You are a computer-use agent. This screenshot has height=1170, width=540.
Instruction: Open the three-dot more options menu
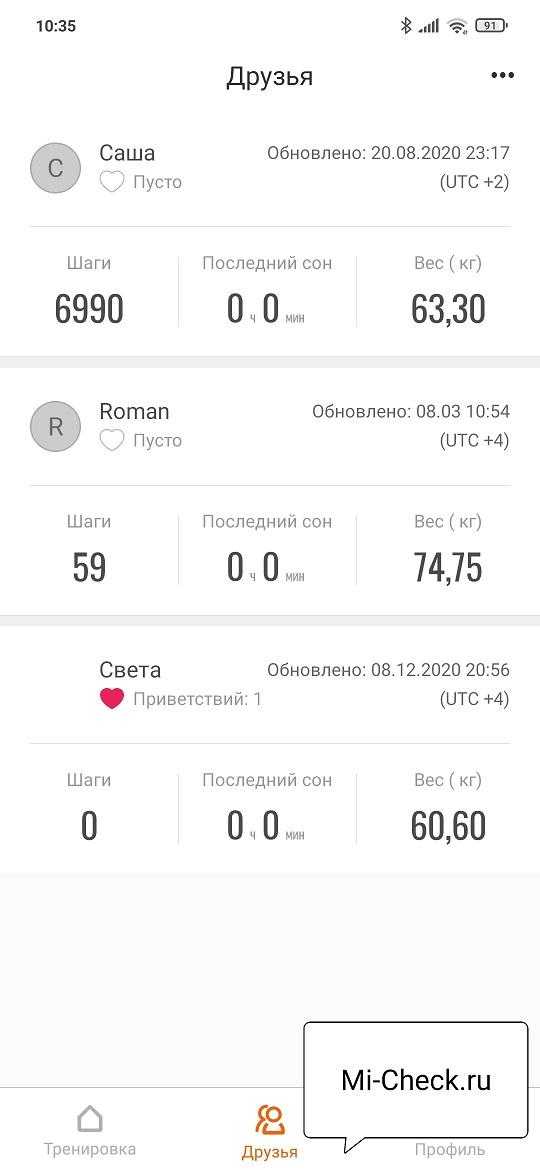[502, 75]
